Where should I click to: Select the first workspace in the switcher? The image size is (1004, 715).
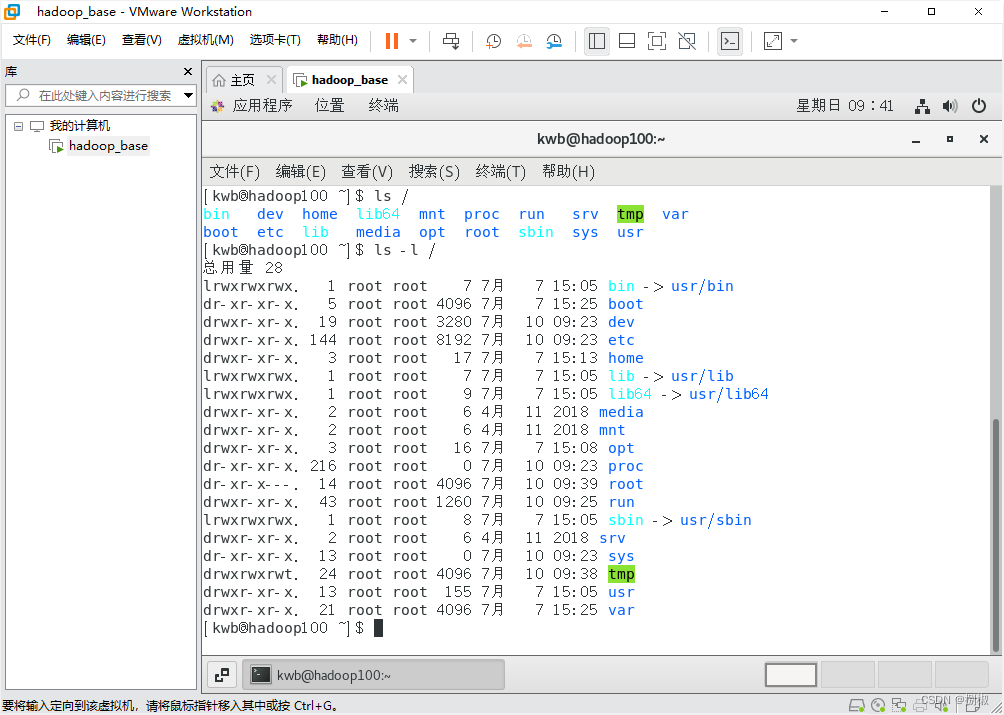click(791, 675)
